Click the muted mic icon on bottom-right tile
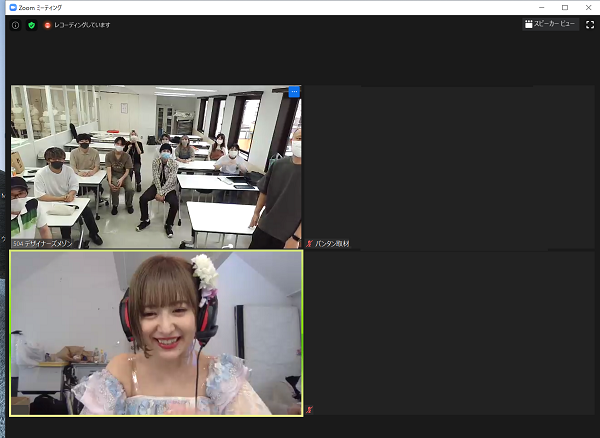Viewport: 600px width, 438px height. [309, 410]
